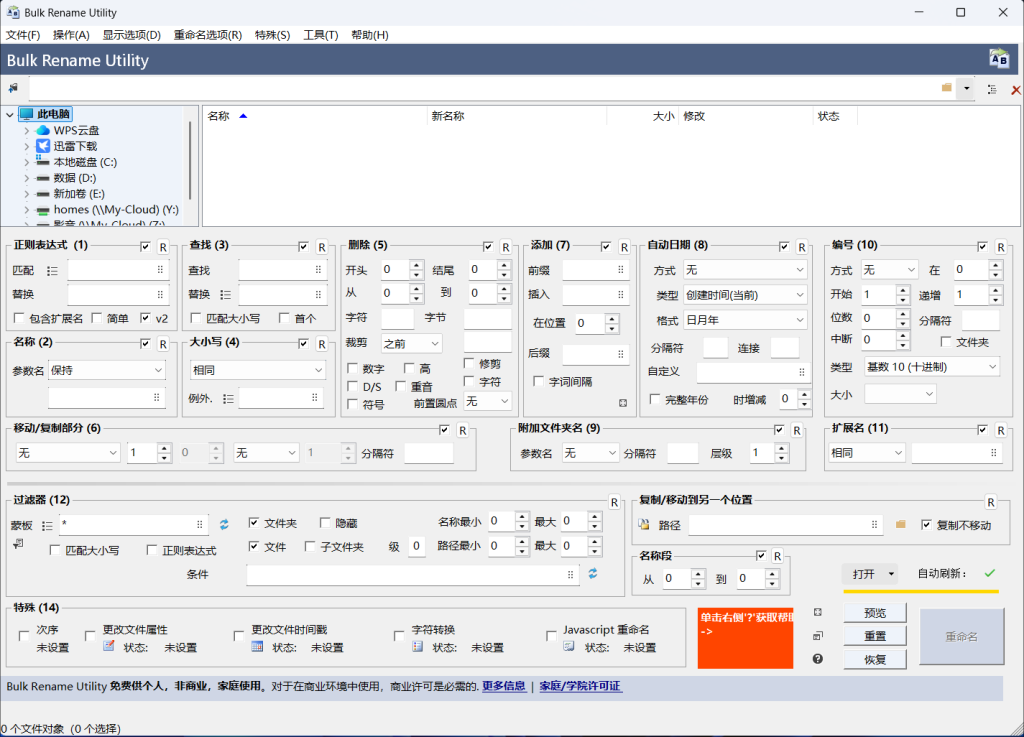
Task: Open the 重命名选项(R) menu
Action: coord(207,35)
